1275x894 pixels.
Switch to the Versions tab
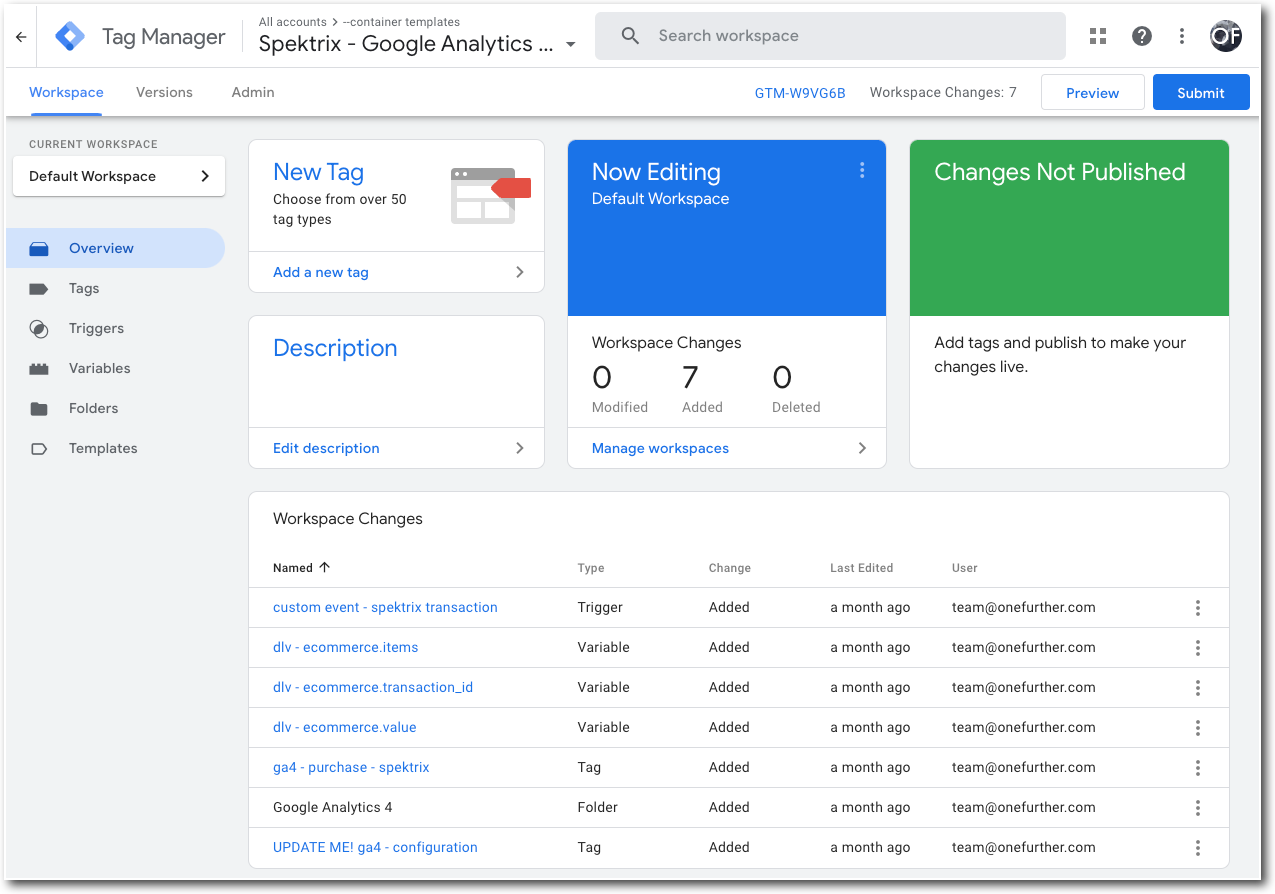(x=163, y=92)
